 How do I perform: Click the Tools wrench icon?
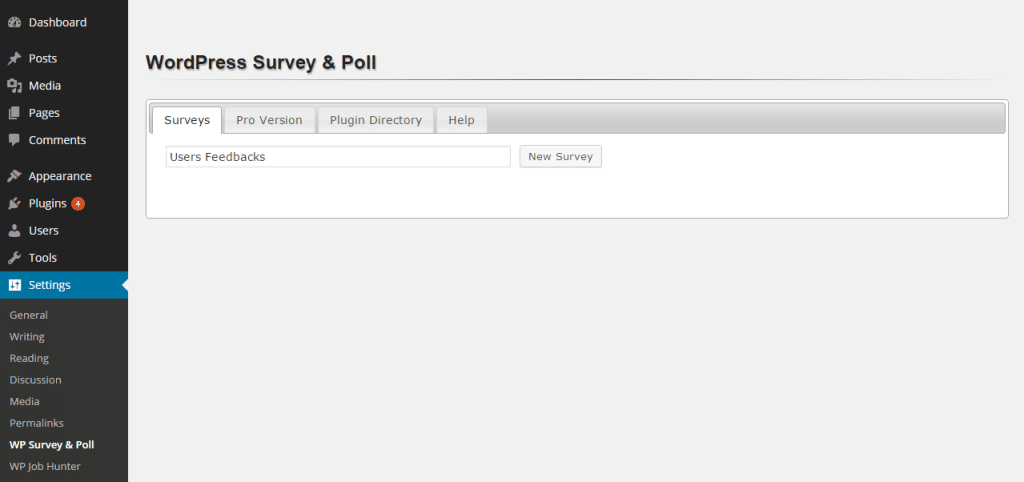coord(14,258)
